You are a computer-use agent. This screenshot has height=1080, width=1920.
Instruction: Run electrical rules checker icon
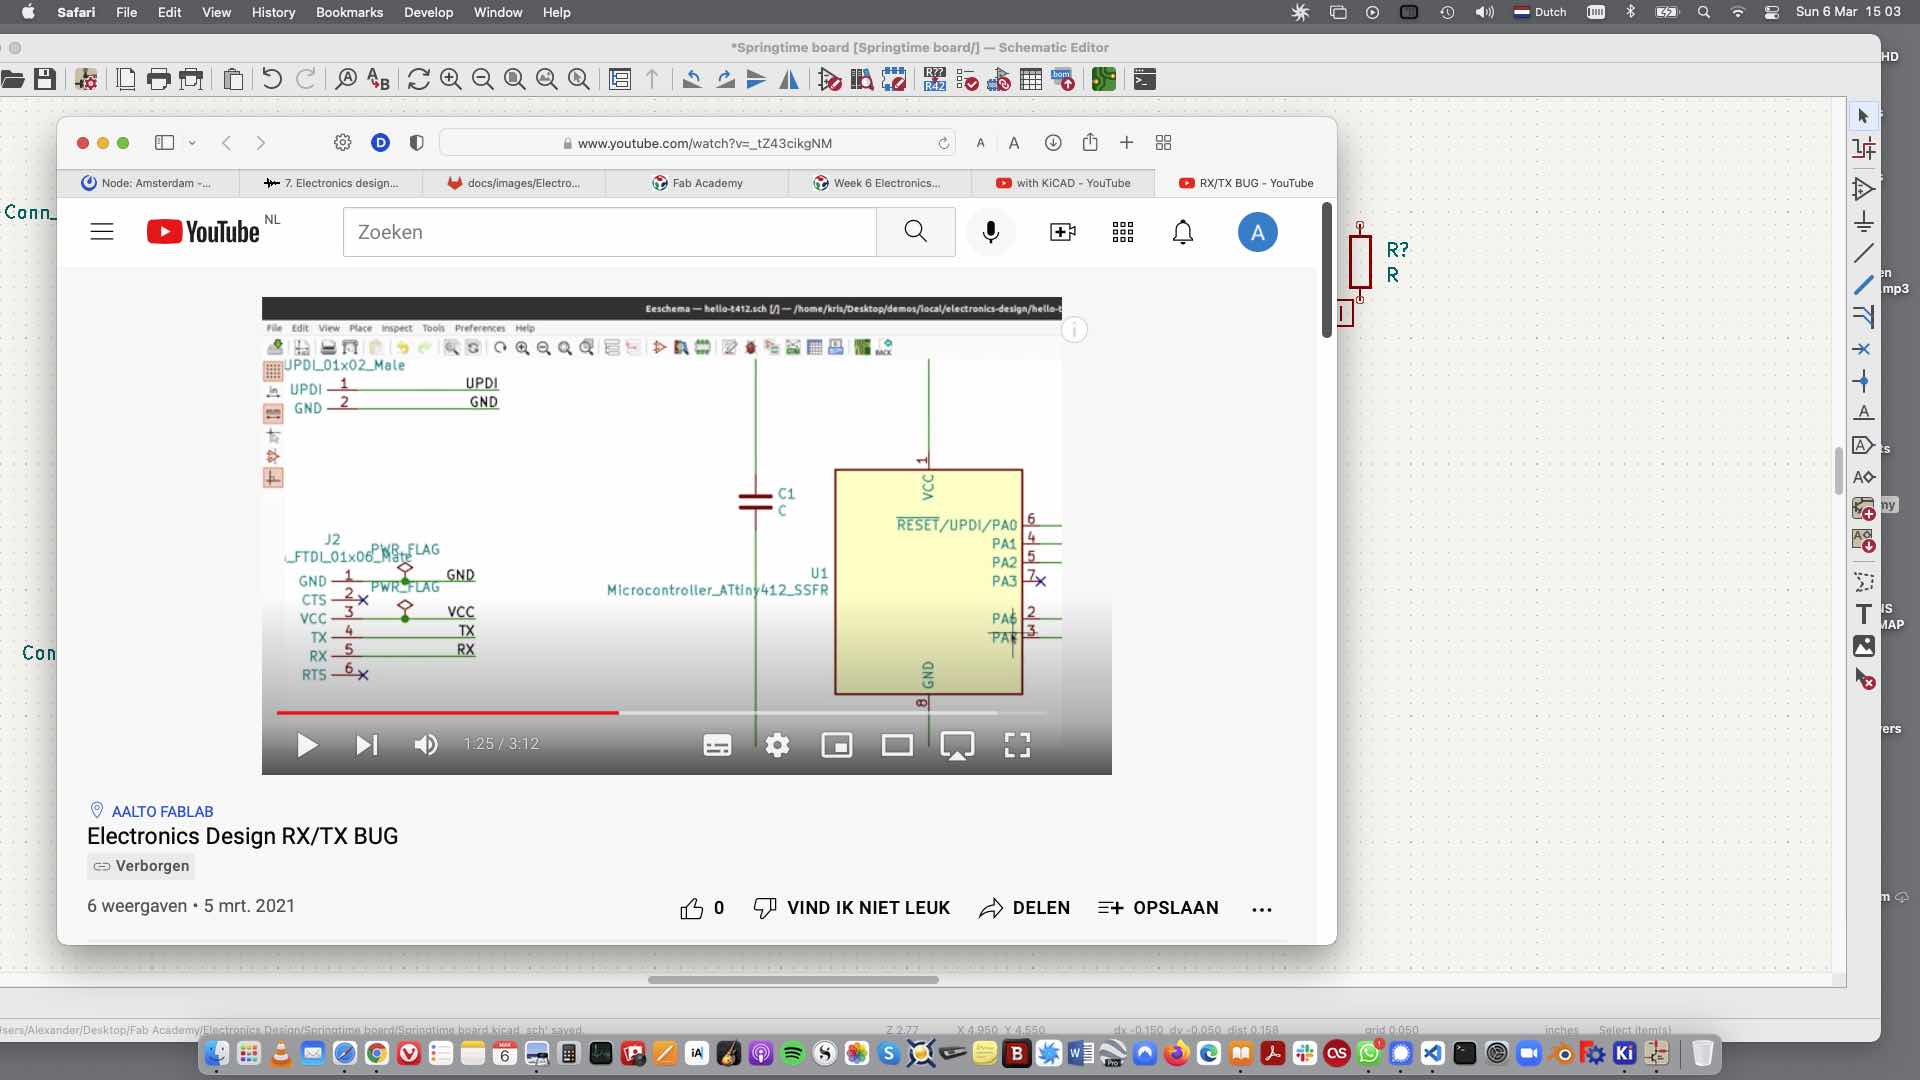point(967,79)
